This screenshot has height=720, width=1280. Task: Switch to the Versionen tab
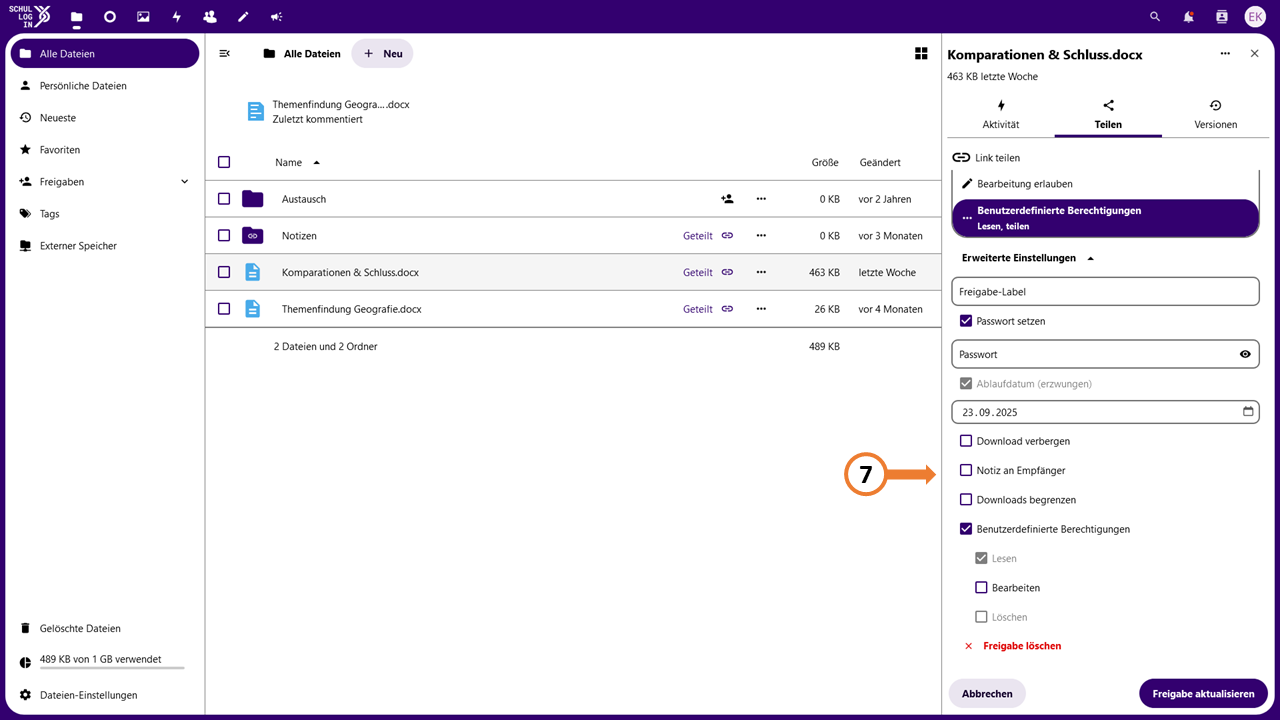tap(1216, 115)
